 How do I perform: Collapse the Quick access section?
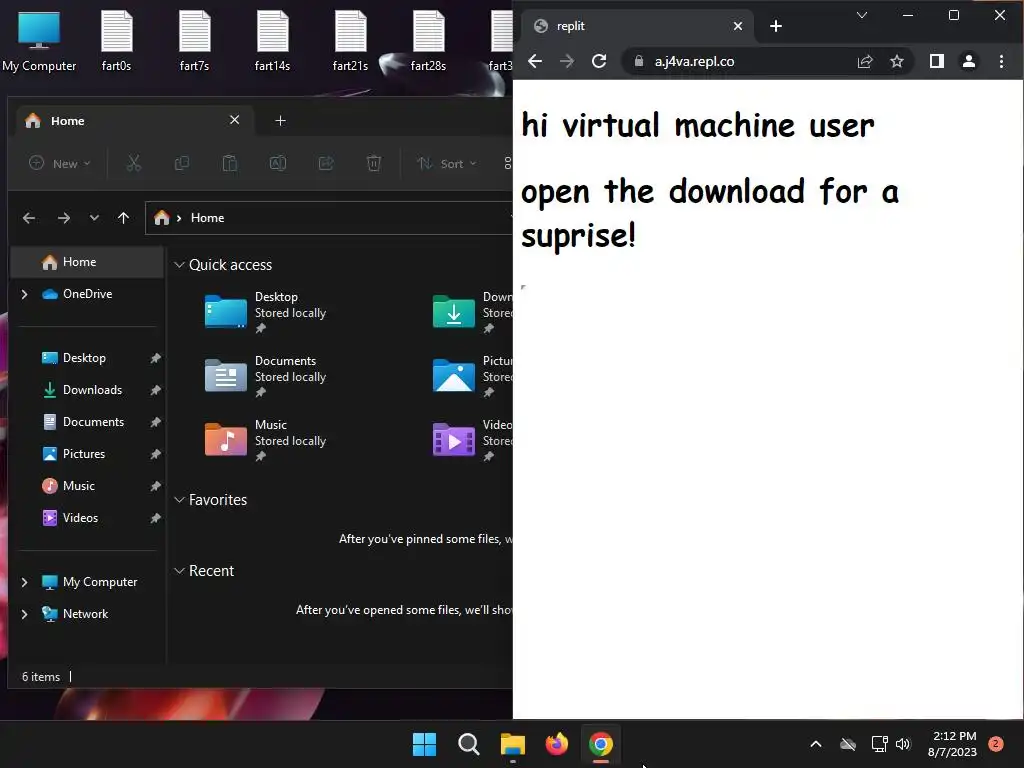click(x=179, y=265)
